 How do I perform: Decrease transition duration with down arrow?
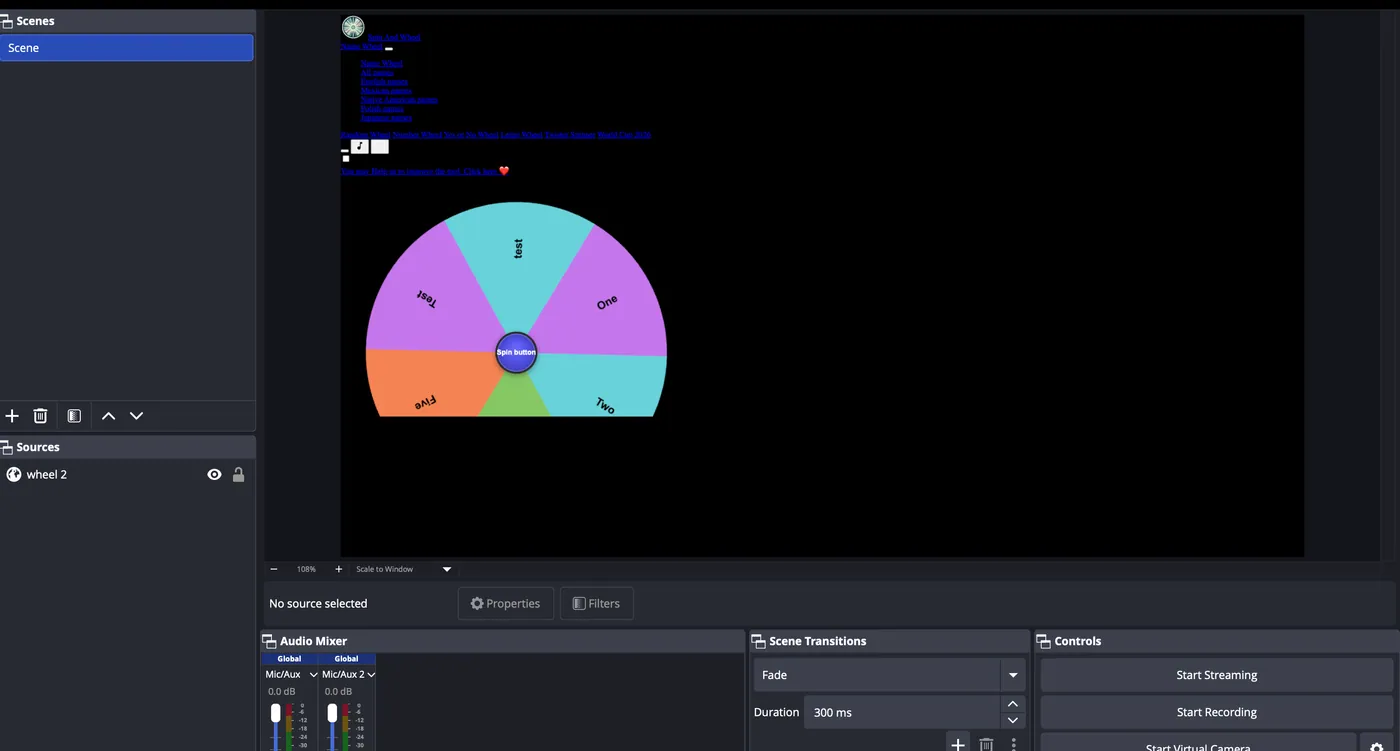click(x=1013, y=720)
